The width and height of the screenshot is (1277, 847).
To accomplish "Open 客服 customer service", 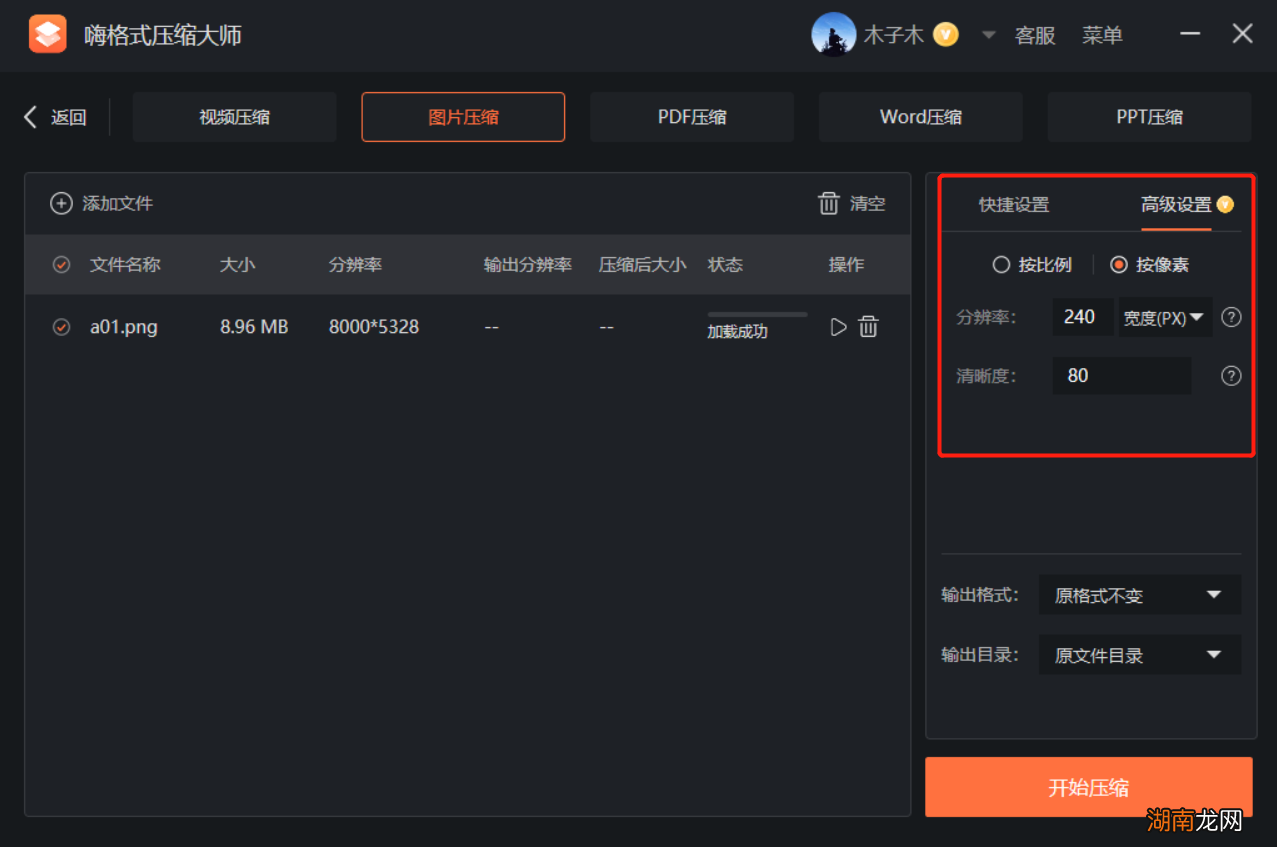I will [x=1035, y=35].
